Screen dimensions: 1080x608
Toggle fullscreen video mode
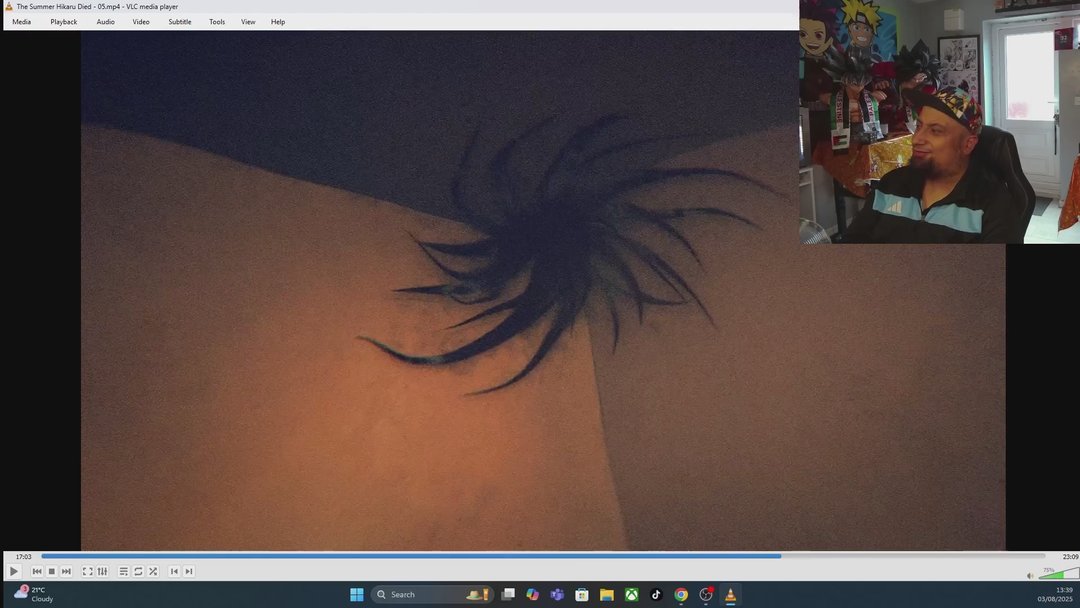pos(88,571)
